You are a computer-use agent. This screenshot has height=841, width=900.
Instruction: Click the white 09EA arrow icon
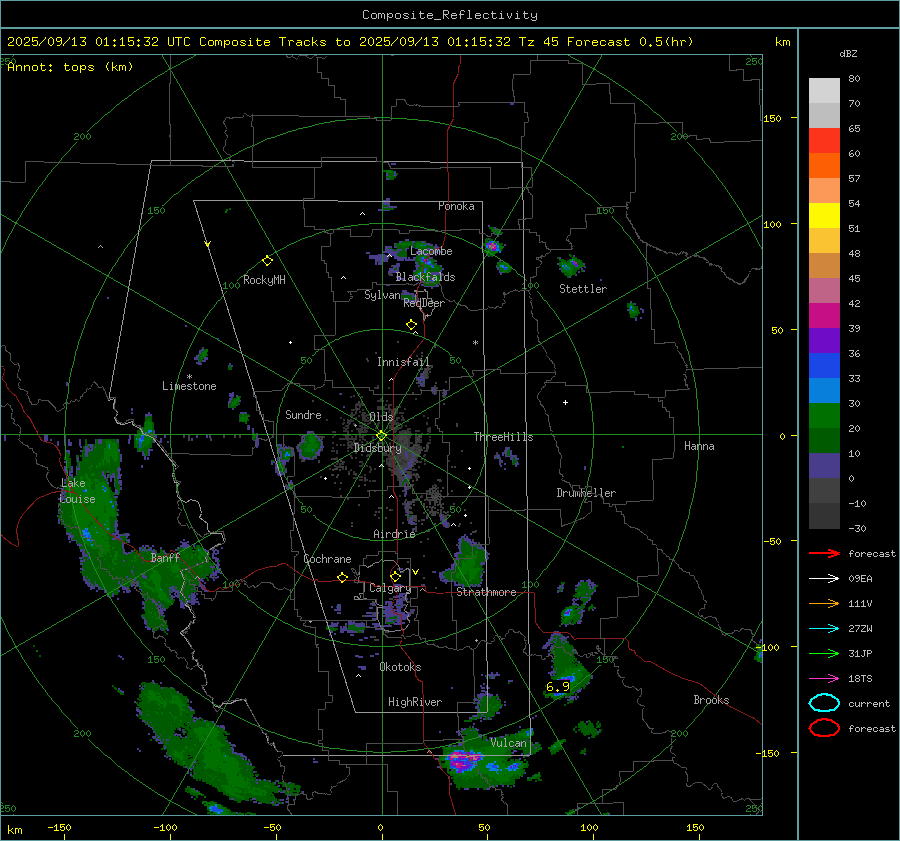[x=824, y=579]
